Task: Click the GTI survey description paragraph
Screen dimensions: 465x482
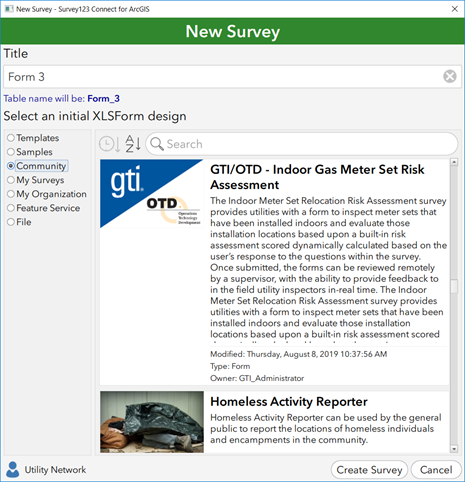Action: pyautogui.click(x=328, y=270)
